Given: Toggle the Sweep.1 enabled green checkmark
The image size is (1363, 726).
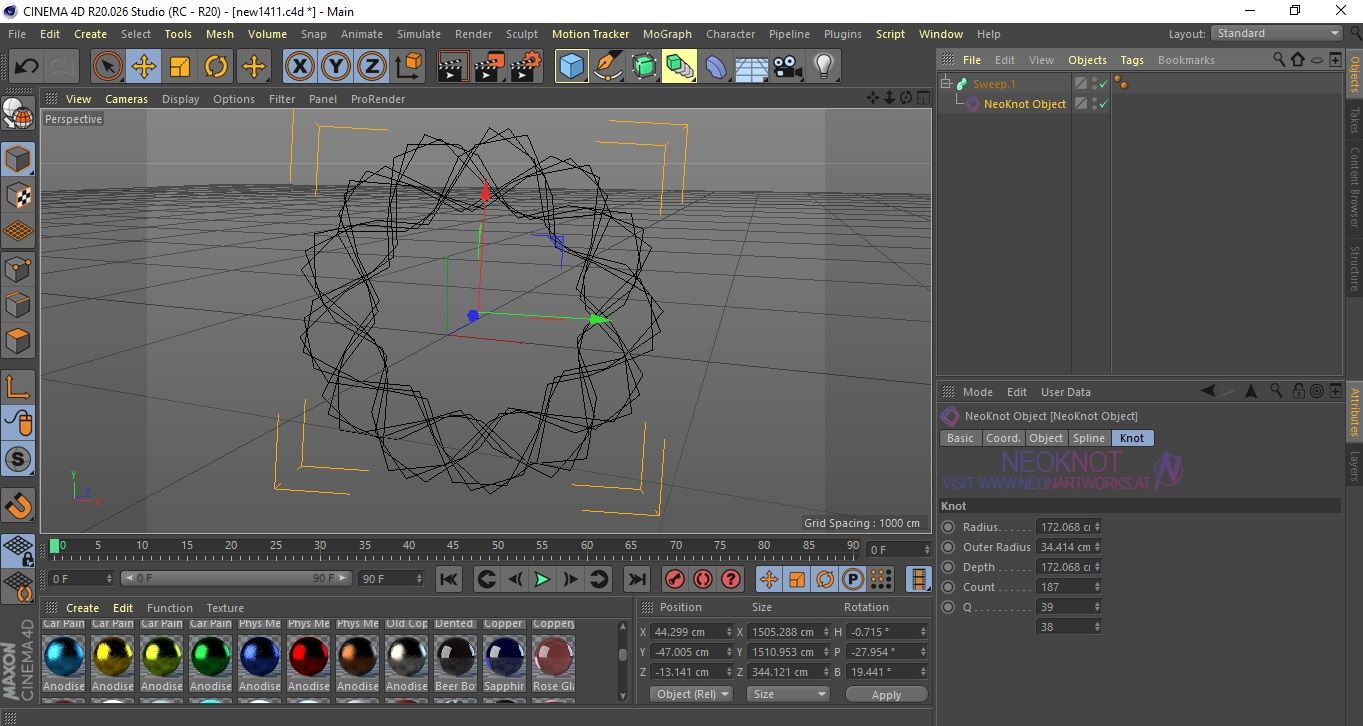Looking at the screenshot, I should tap(1104, 84).
